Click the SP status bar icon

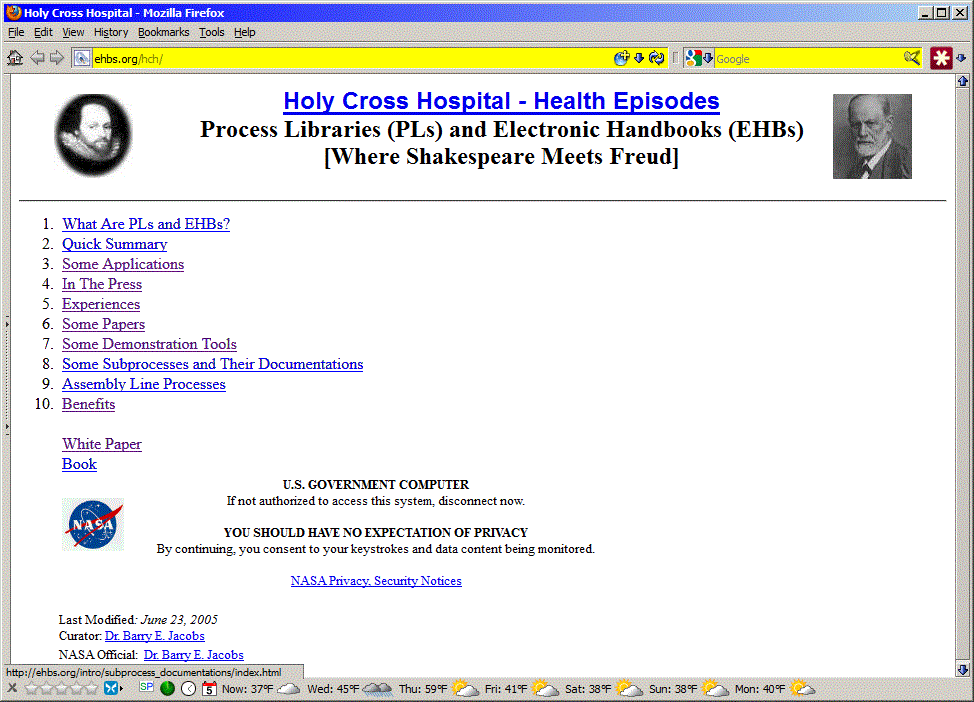click(x=147, y=687)
